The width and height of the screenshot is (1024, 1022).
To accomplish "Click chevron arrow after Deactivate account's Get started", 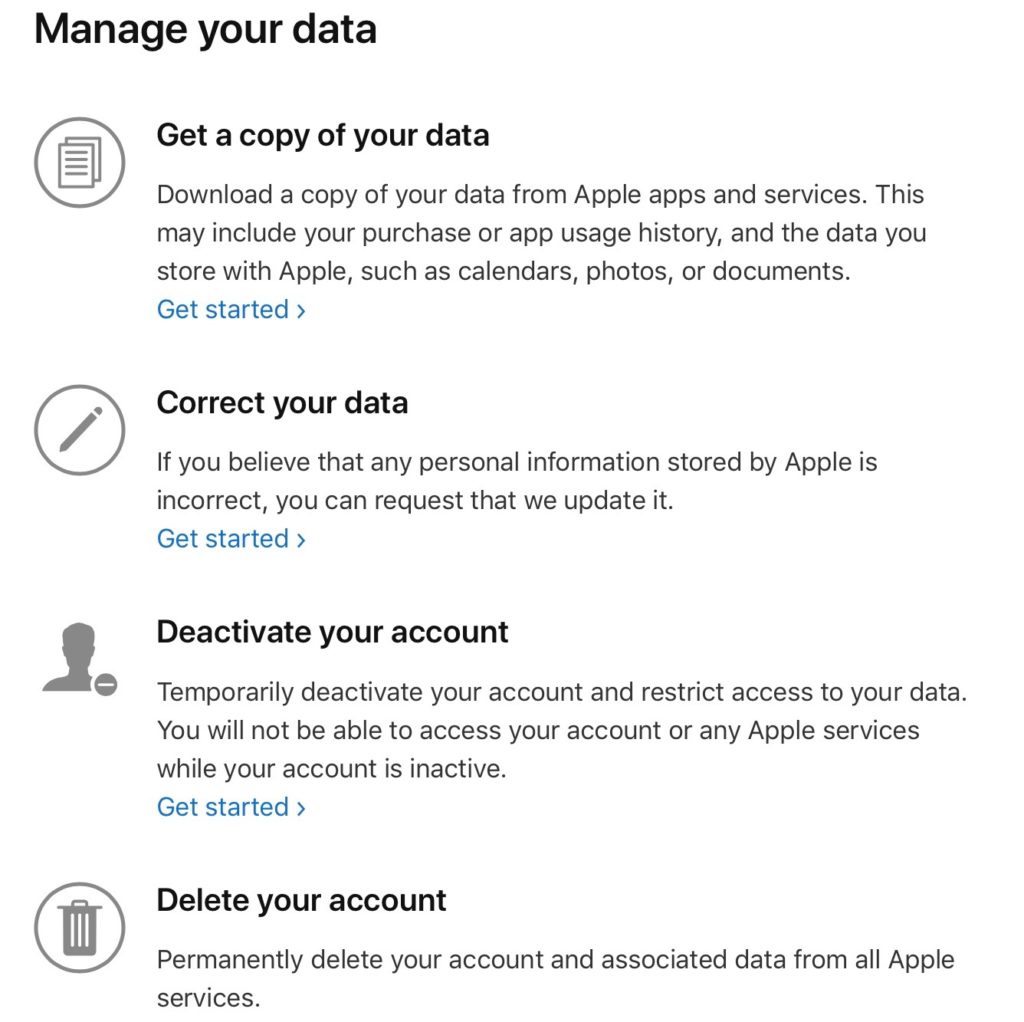I will 301,808.
